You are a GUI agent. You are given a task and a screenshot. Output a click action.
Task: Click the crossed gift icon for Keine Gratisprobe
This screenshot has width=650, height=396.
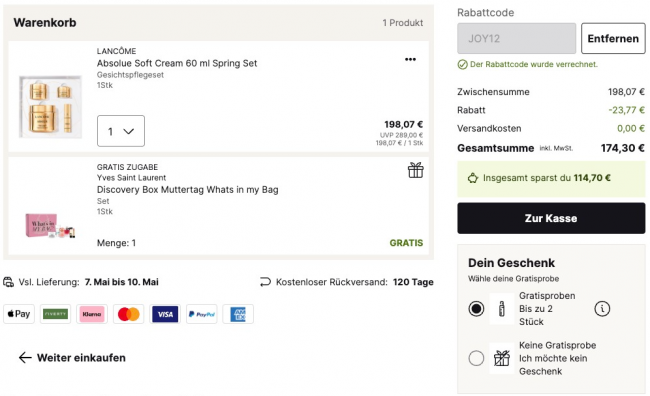tap(502, 358)
